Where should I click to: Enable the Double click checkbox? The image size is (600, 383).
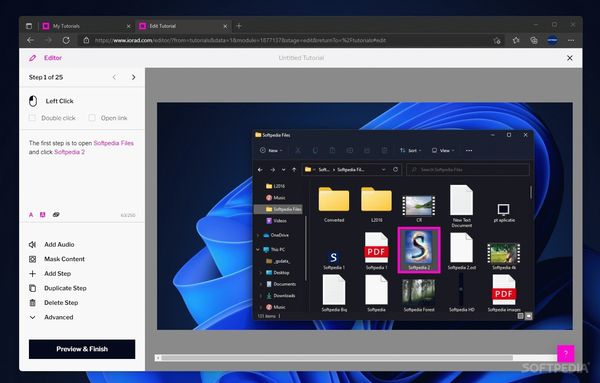point(32,118)
